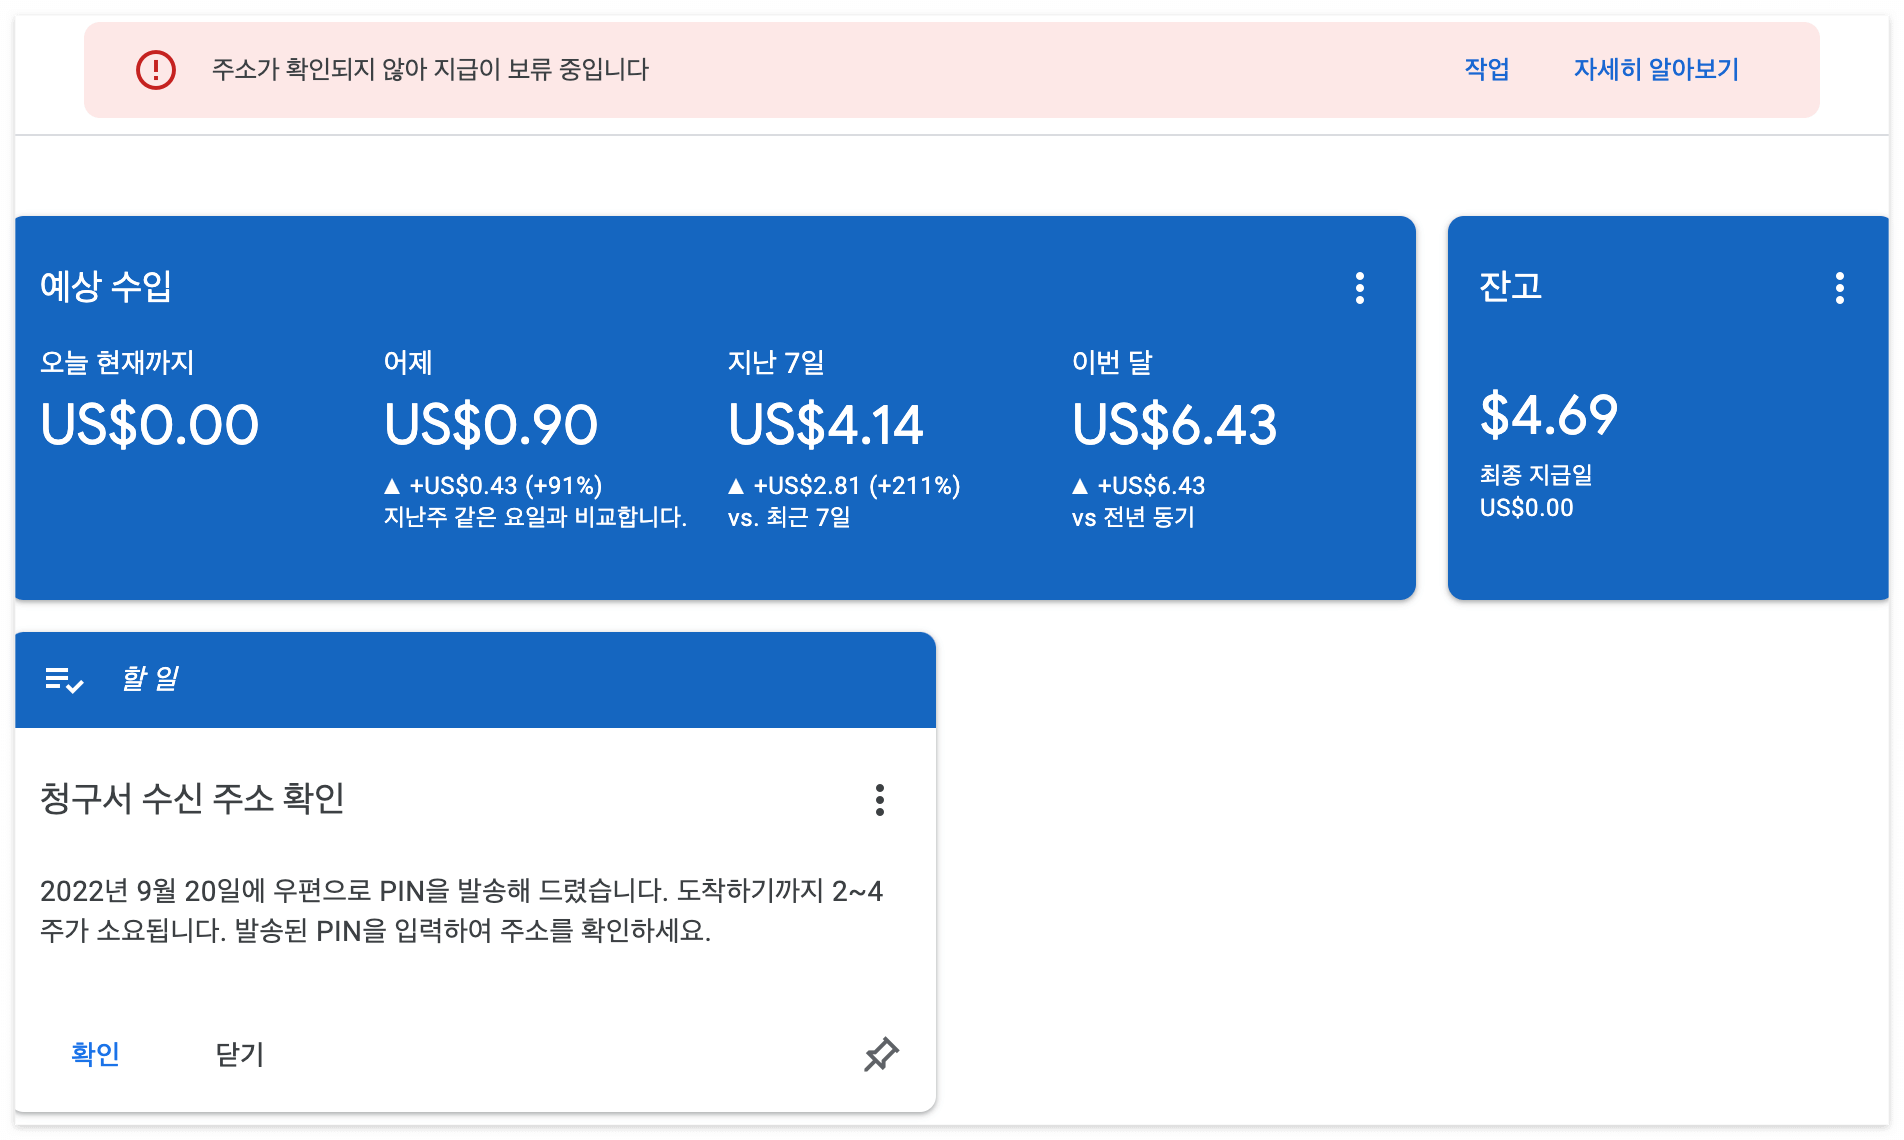The height and width of the screenshot is (1140, 1904).
Task: Open the 잔고 card overflow menu
Action: click(x=1841, y=288)
